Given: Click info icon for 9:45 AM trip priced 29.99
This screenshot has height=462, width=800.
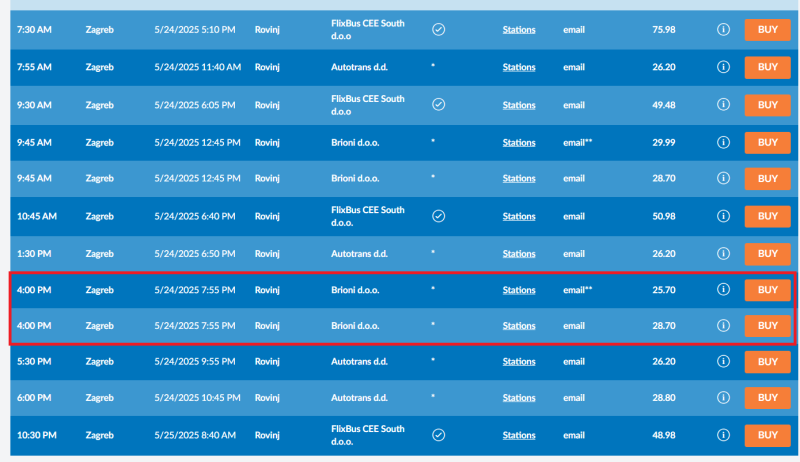Looking at the screenshot, I should tap(723, 142).
